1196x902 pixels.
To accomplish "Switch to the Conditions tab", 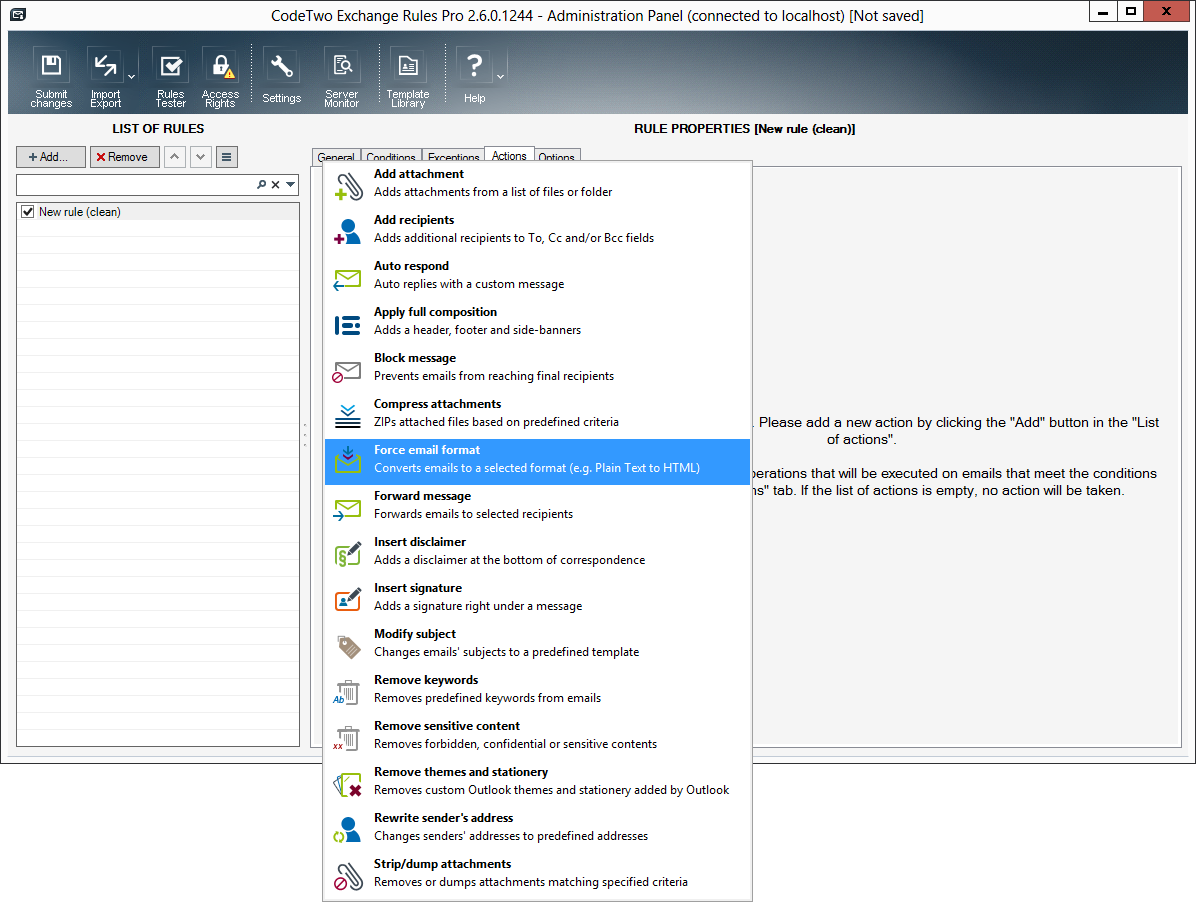I will click(x=391, y=157).
